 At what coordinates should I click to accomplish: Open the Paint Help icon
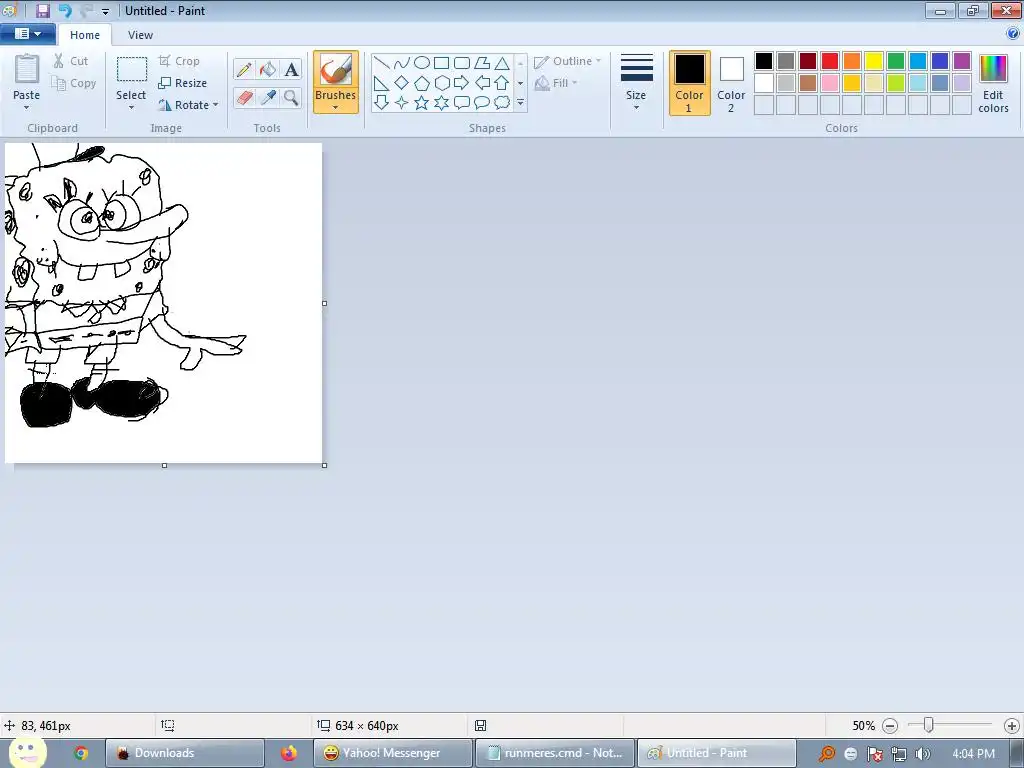coord(1013,34)
